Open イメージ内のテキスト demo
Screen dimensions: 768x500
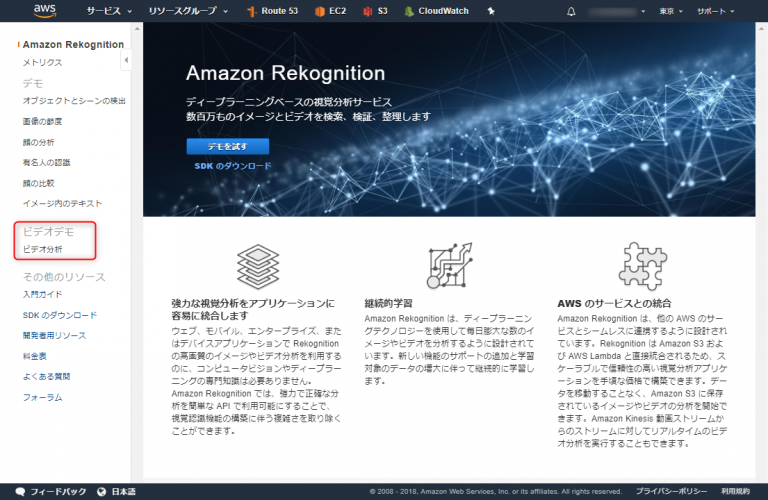pyautogui.click(x=62, y=203)
